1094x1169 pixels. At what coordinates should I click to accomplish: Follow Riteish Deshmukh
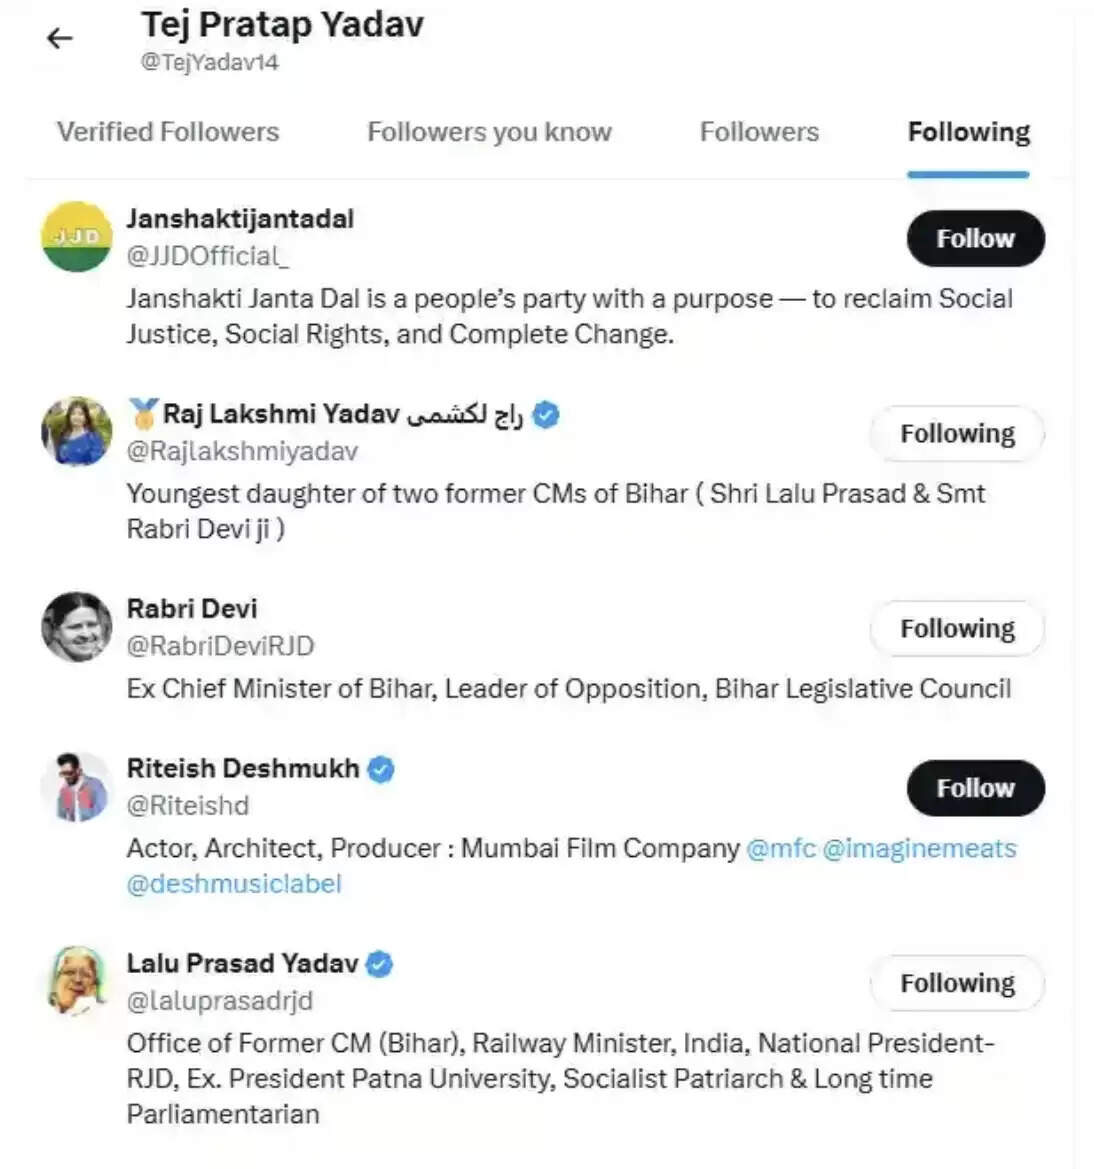[975, 788]
